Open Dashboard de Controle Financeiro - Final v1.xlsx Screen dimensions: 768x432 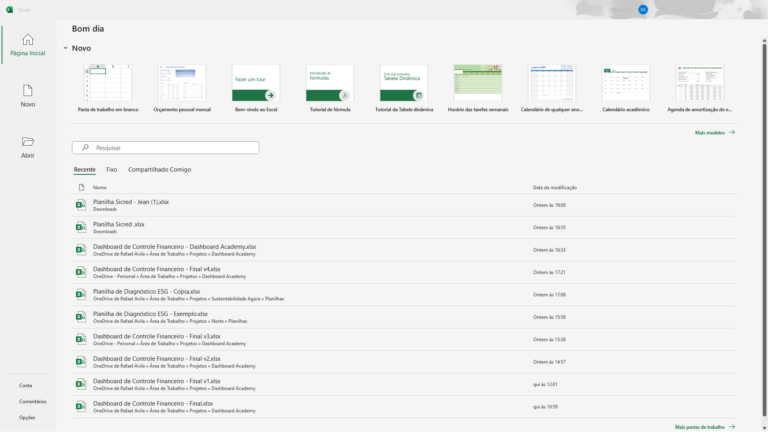tap(404, 384)
